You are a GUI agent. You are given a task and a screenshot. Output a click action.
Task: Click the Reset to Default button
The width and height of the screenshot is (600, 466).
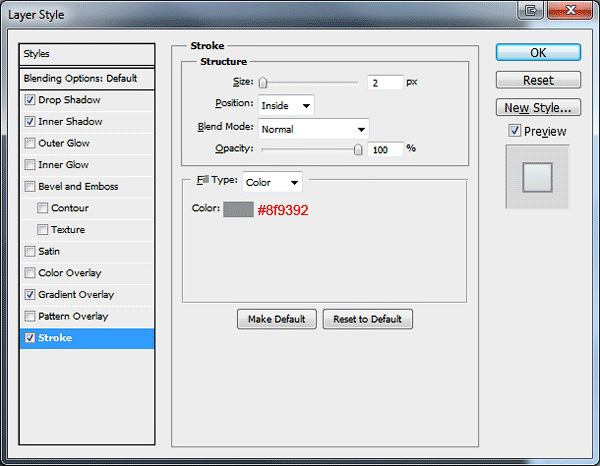click(368, 319)
